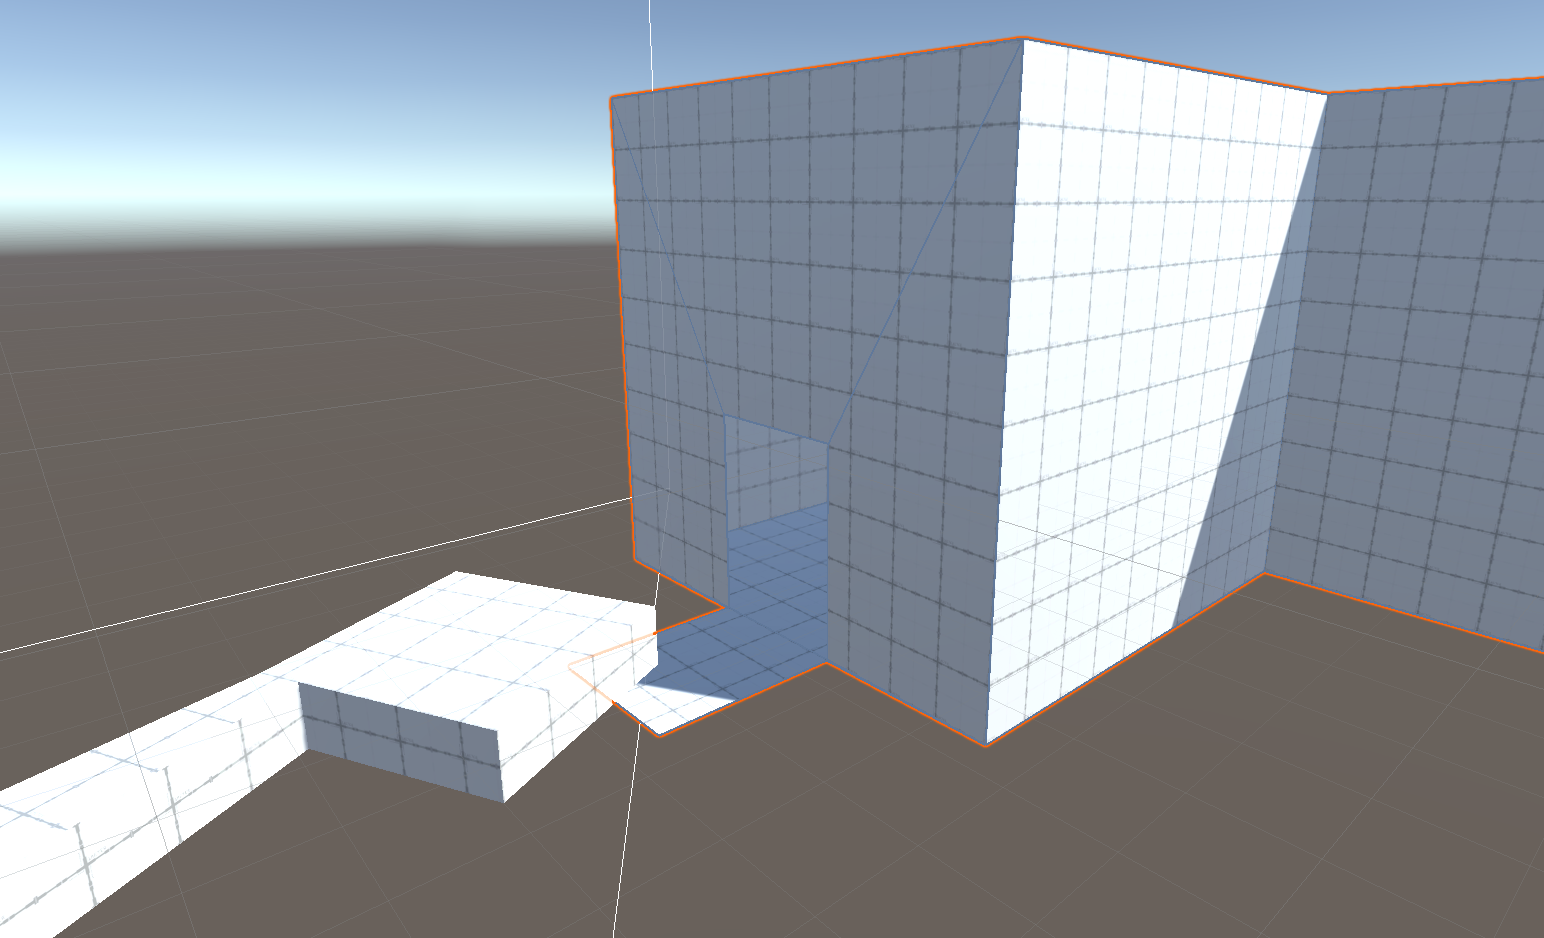The height and width of the screenshot is (938, 1544).
Task: Select the ground corner where right wall meets building
Action: click(x=1264, y=574)
